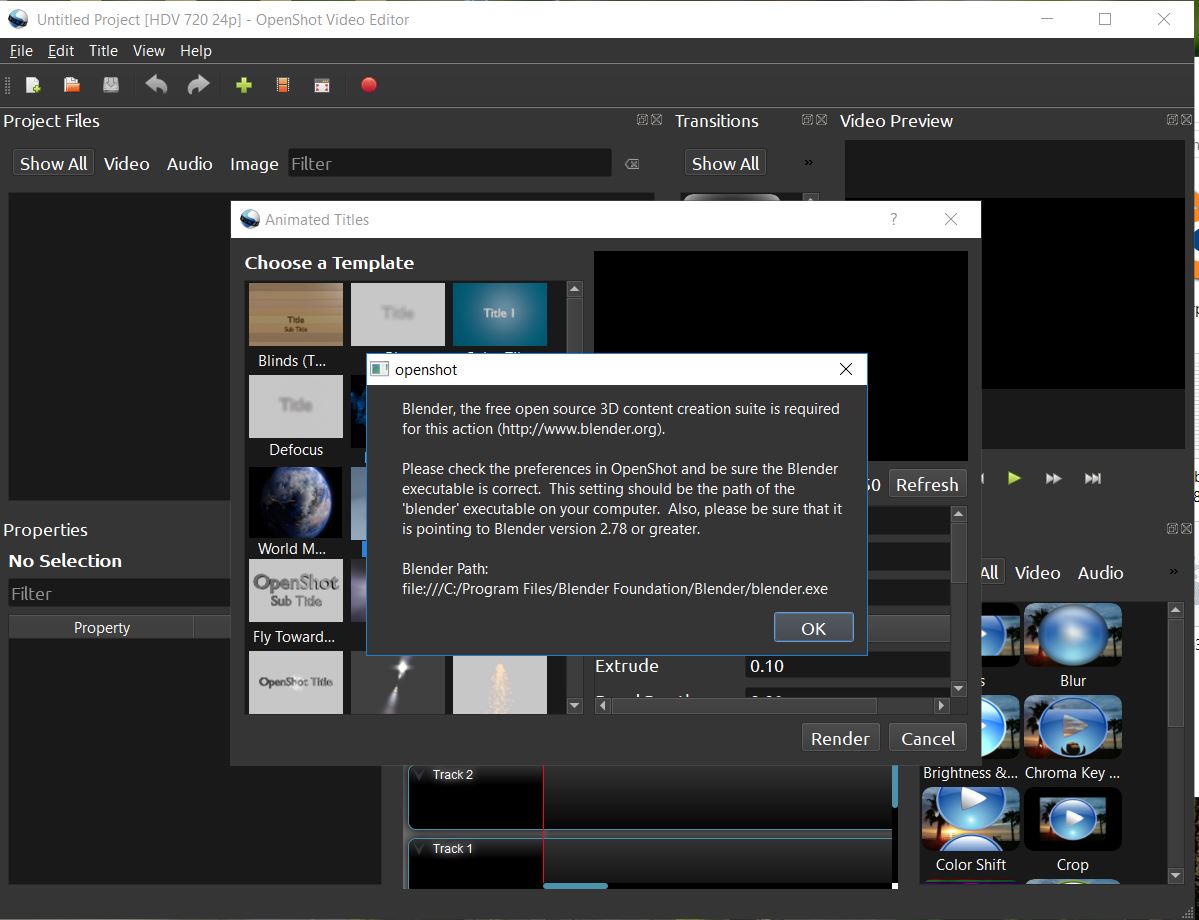Click the Save Project toolbar icon
Viewport: 1199px width, 920px height.
[x=111, y=85]
